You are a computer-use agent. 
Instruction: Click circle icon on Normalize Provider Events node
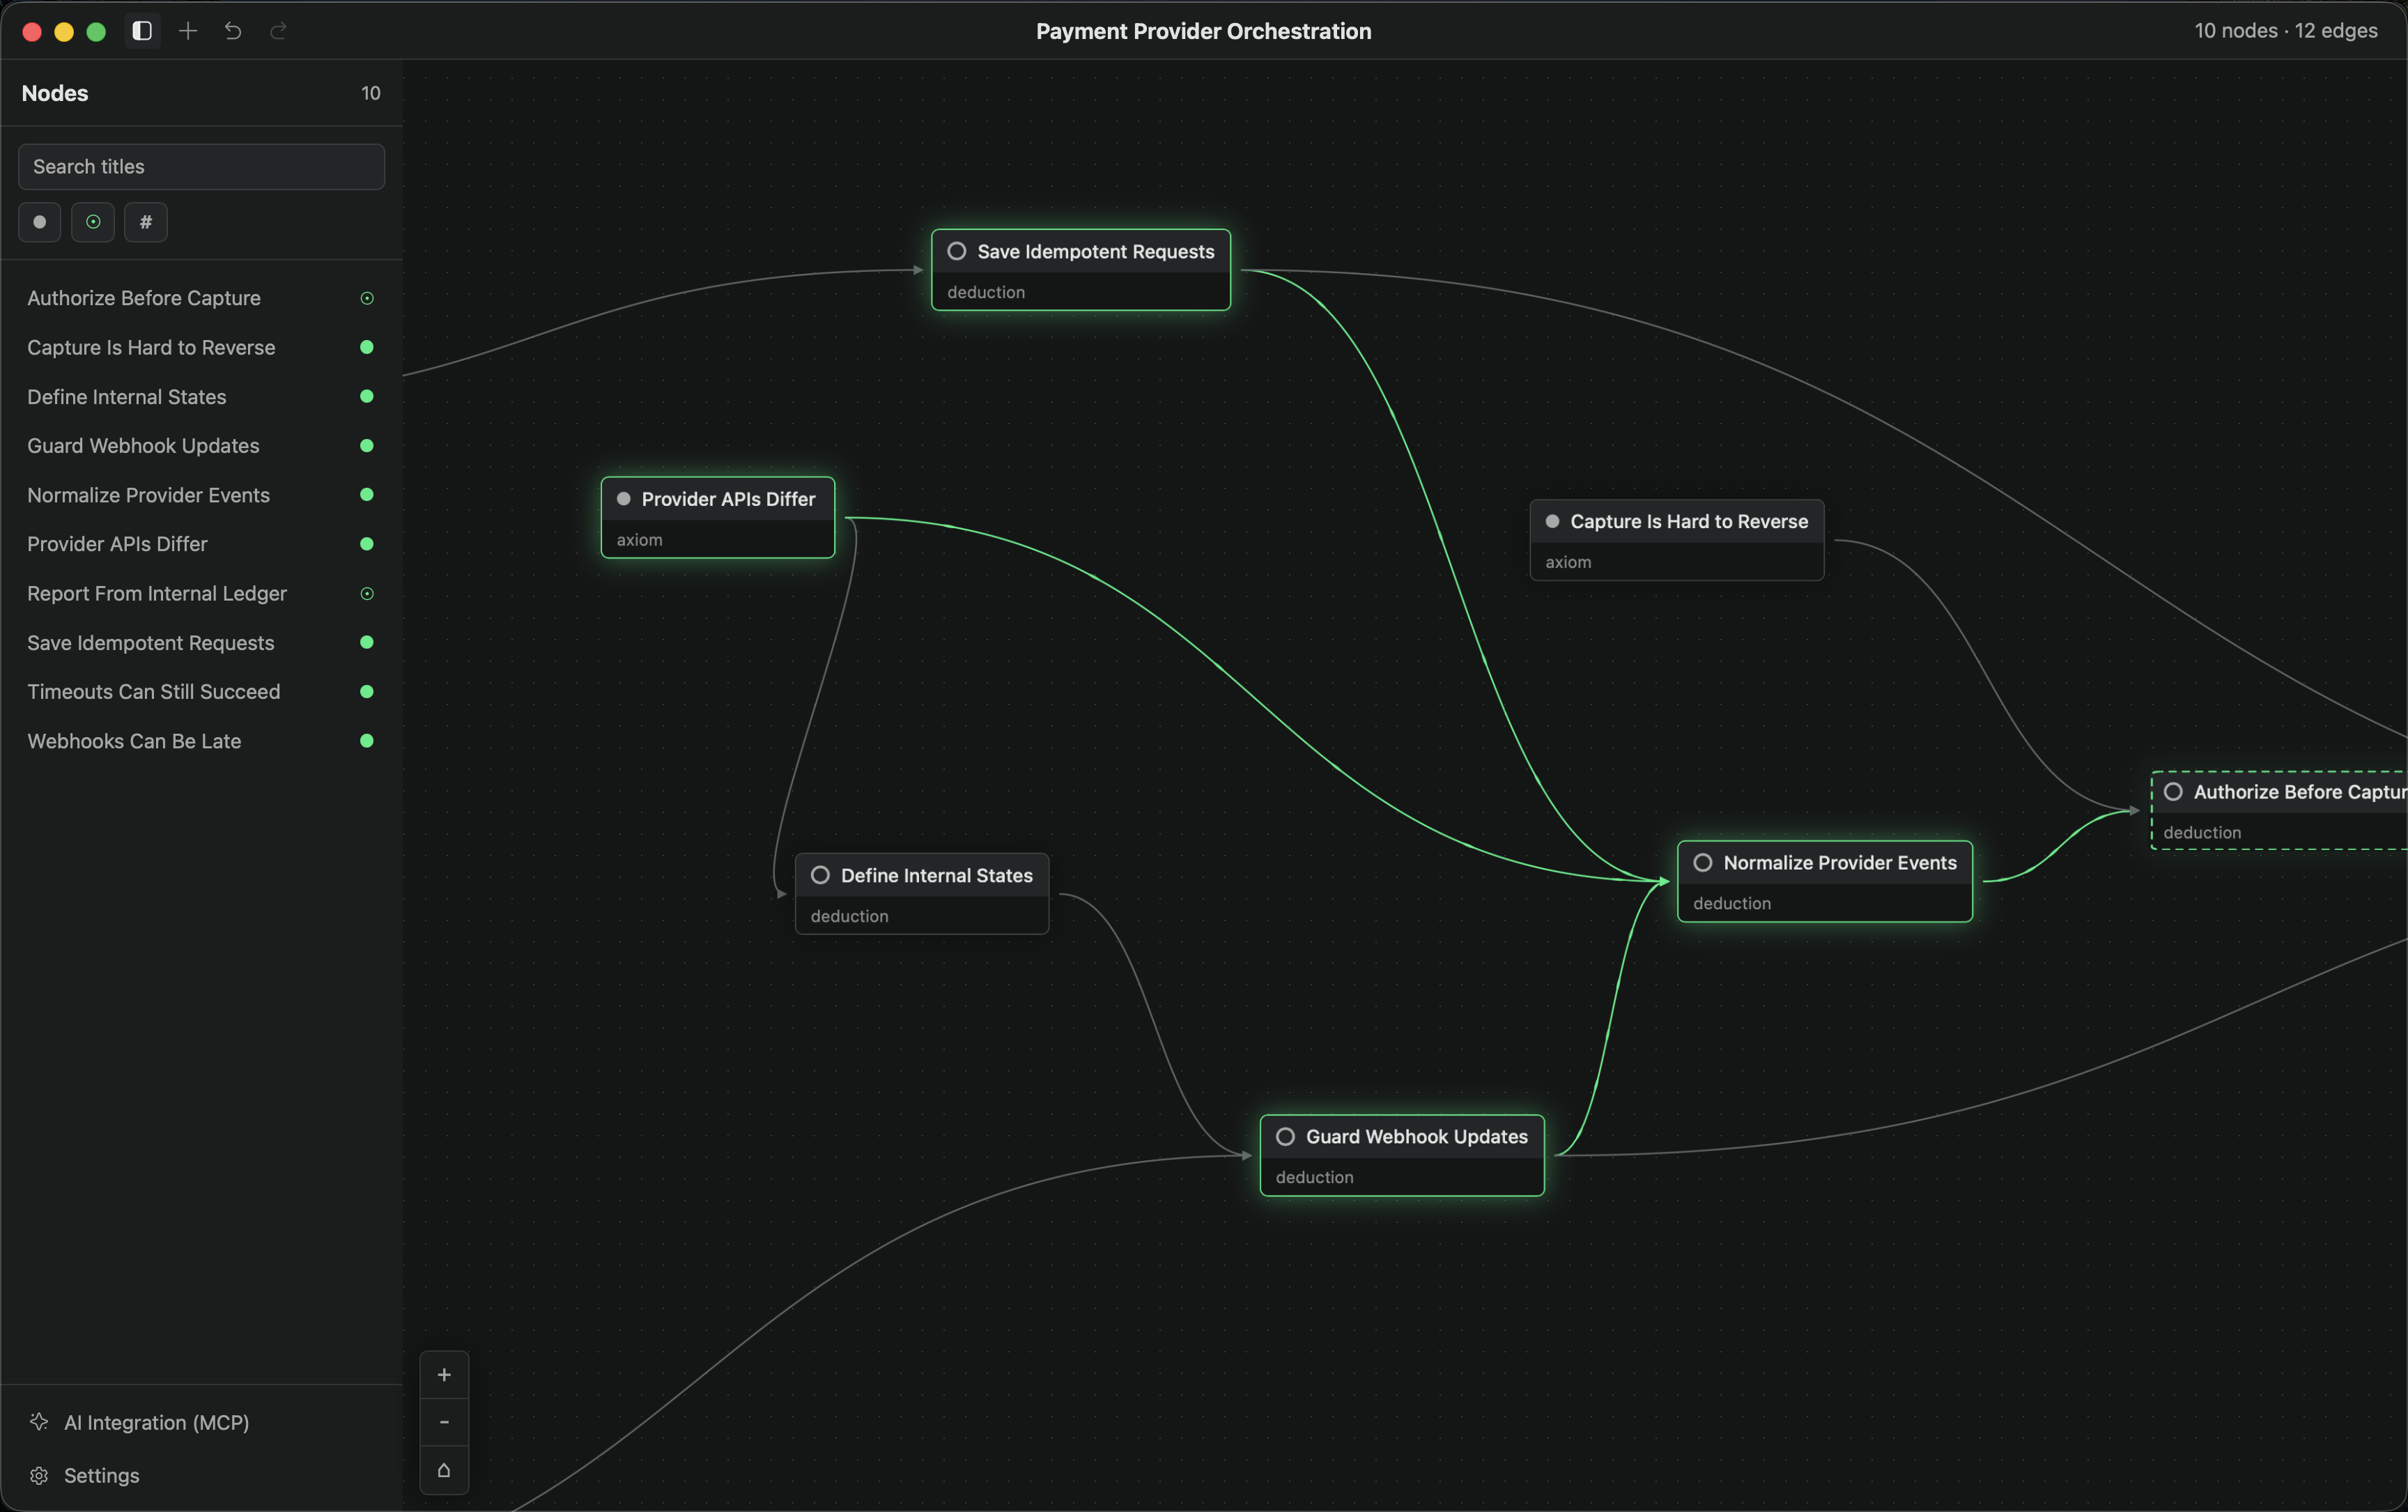point(1703,863)
